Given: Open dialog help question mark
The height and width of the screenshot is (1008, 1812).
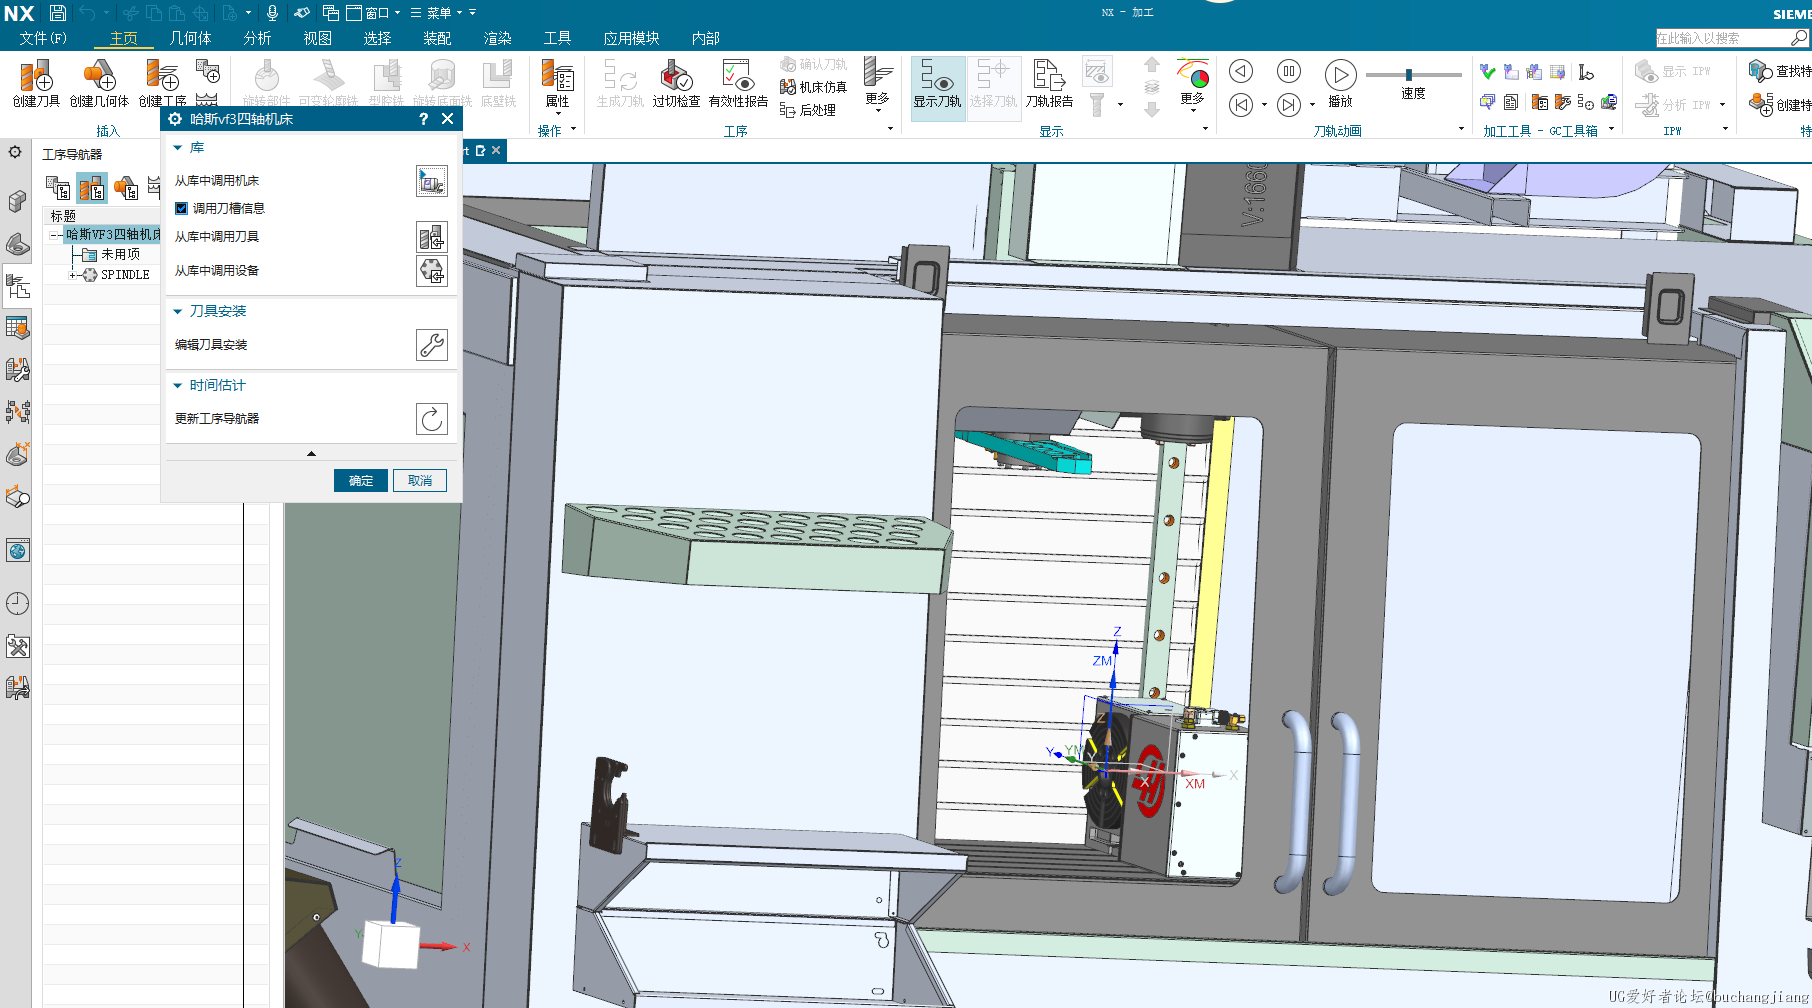Looking at the screenshot, I should tap(423, 119).
